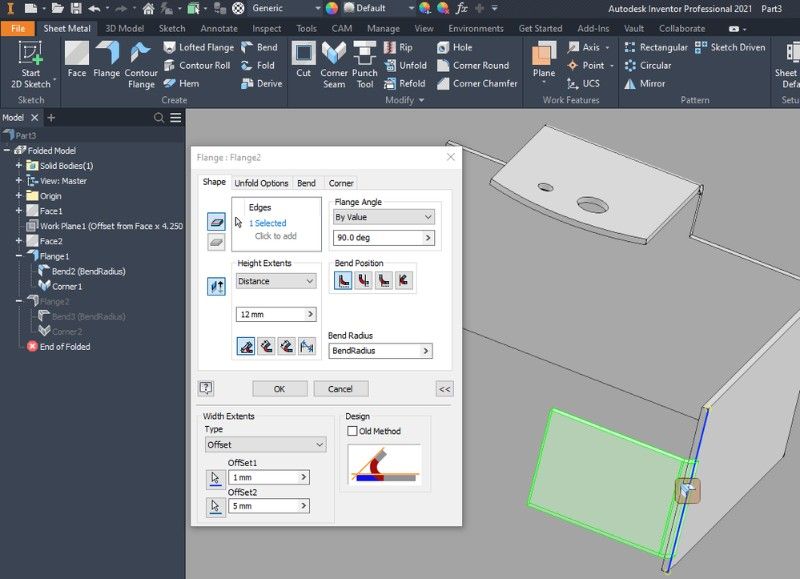Switch to 3D Model ribbon tab

point(124,29)
